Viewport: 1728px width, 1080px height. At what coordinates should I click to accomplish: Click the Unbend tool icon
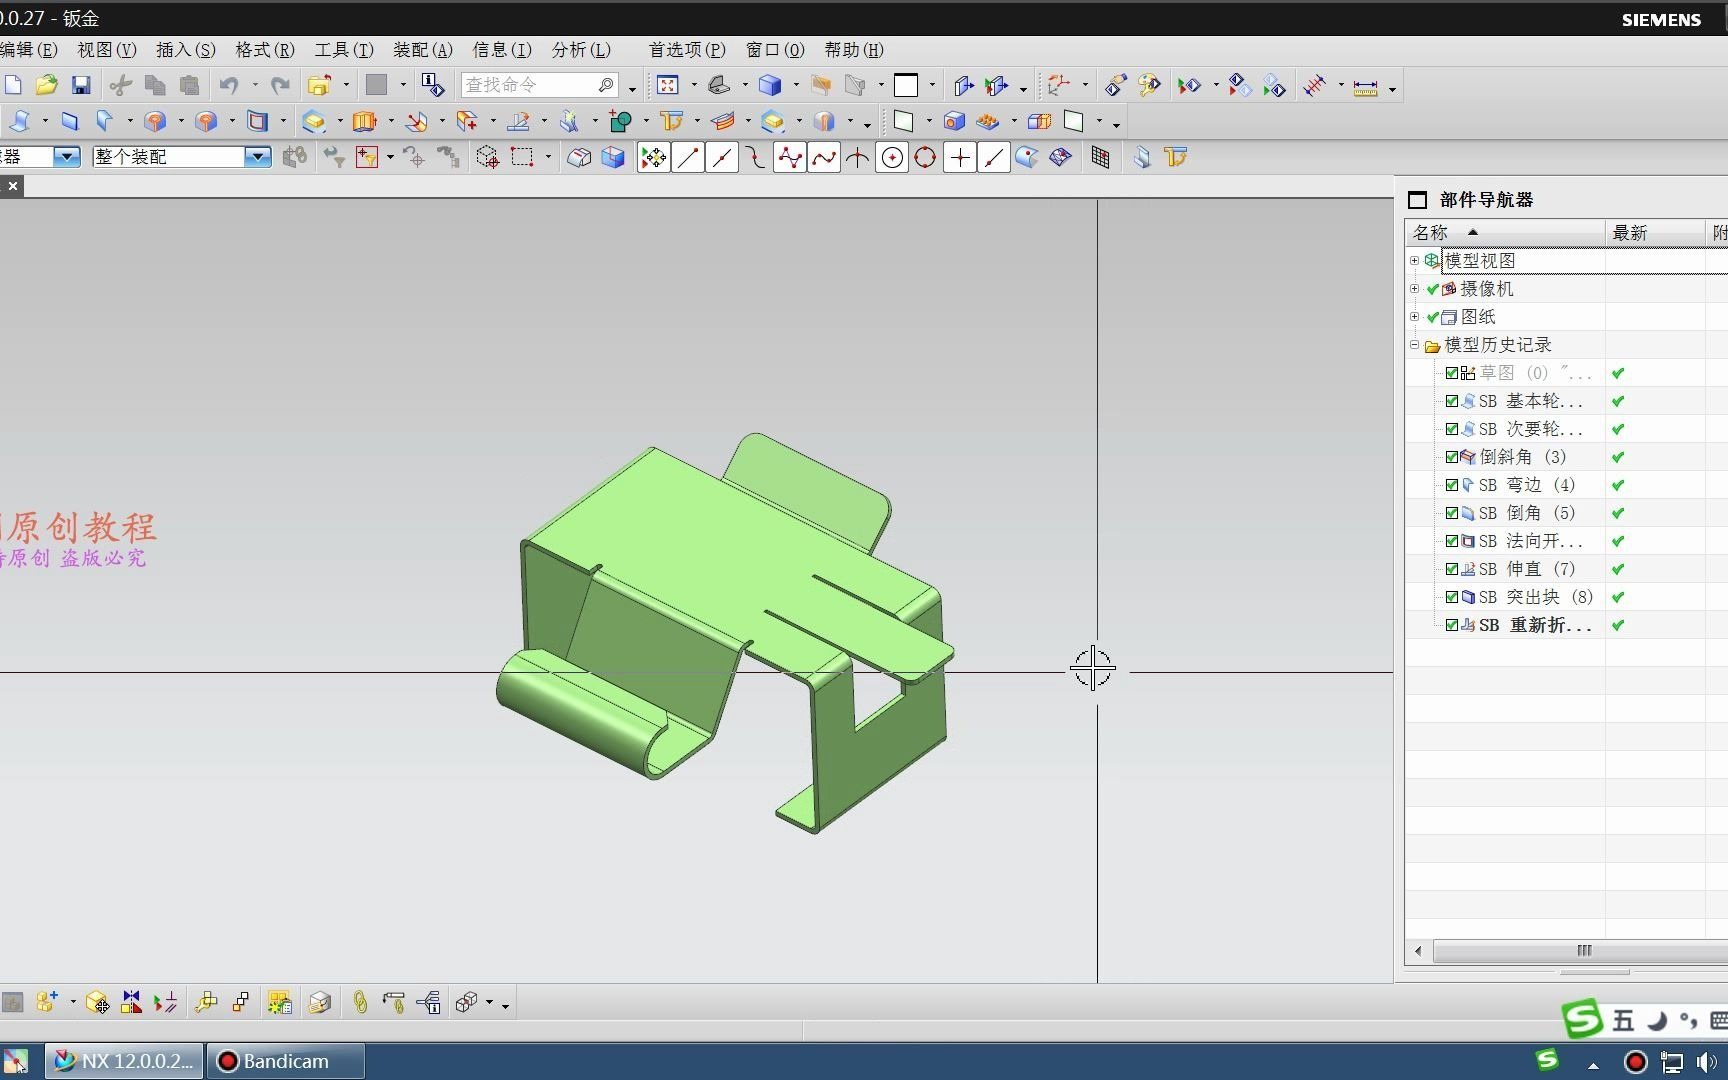pos(518,121)
